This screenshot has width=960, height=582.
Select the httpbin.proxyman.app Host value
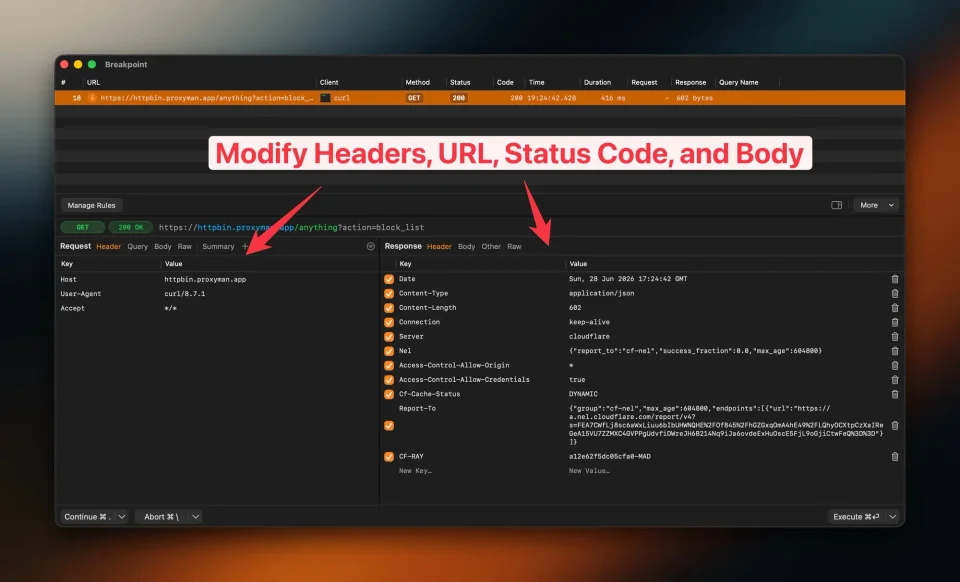coord(205,279)
